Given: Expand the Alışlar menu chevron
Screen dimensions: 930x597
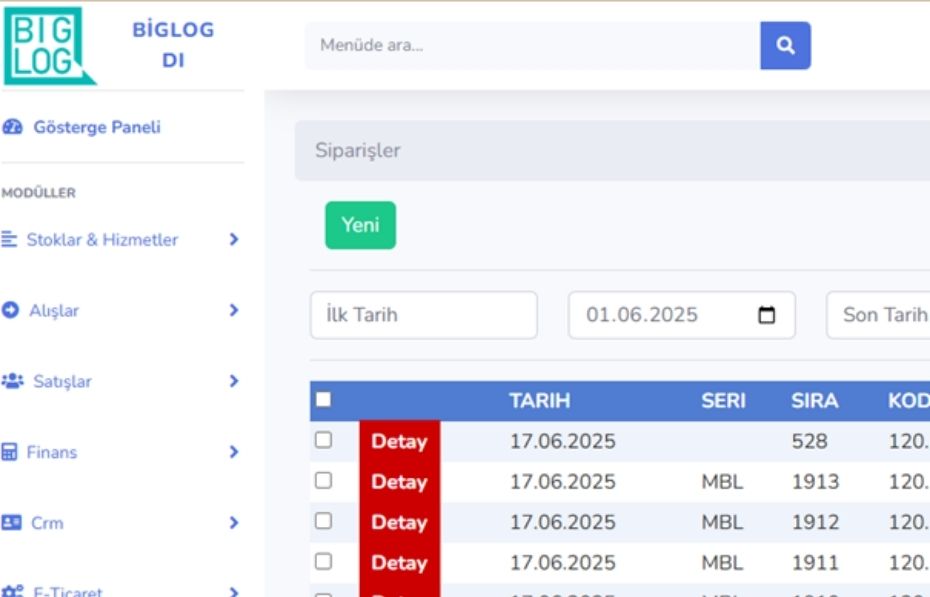Looking at the screenshot, I should point(233,311).
